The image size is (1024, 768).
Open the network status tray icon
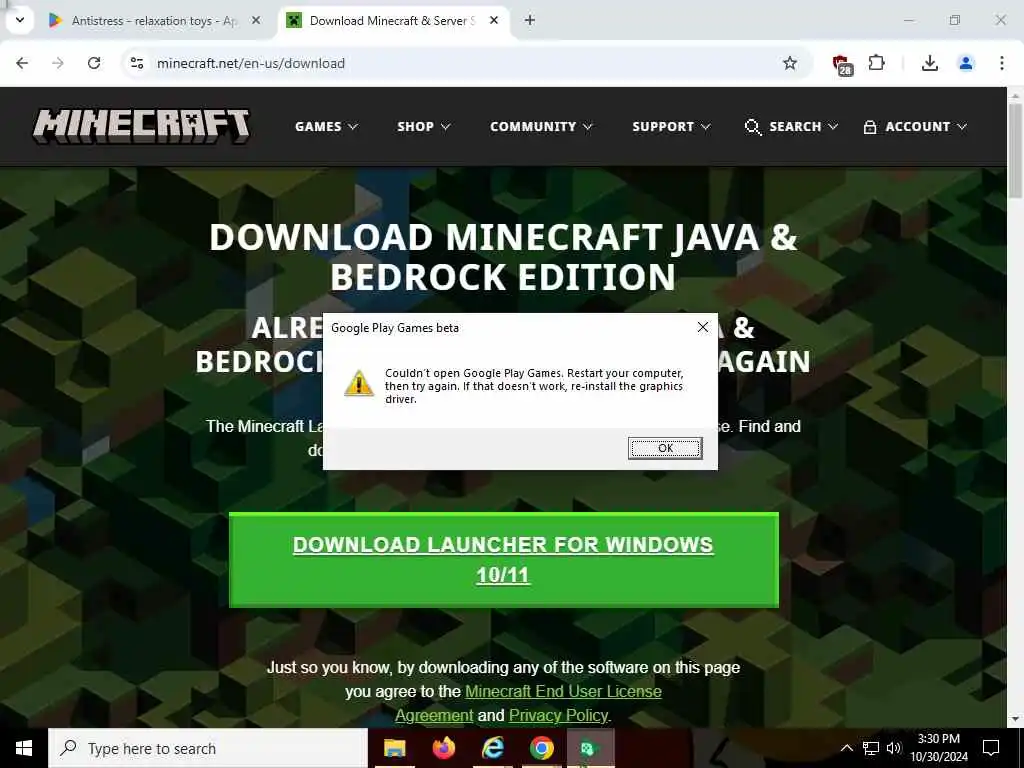coord(871,748)
